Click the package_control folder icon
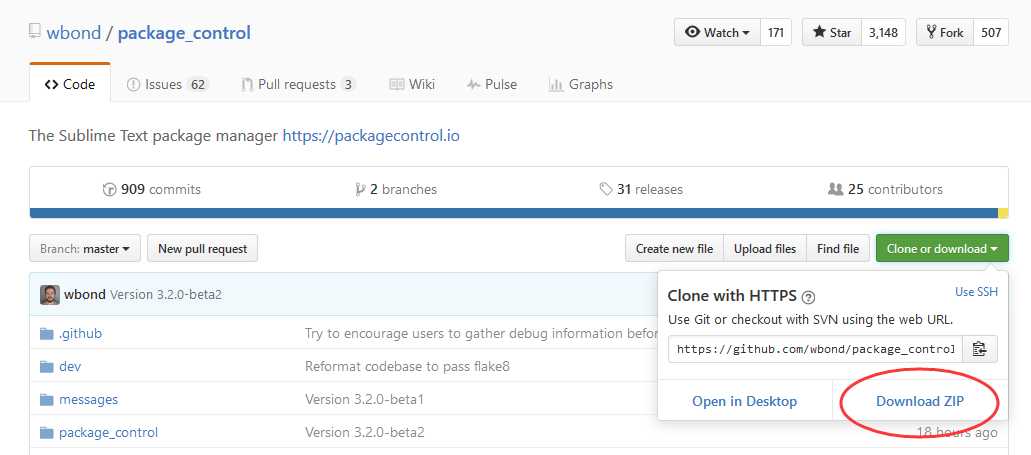 click(46, 433)
